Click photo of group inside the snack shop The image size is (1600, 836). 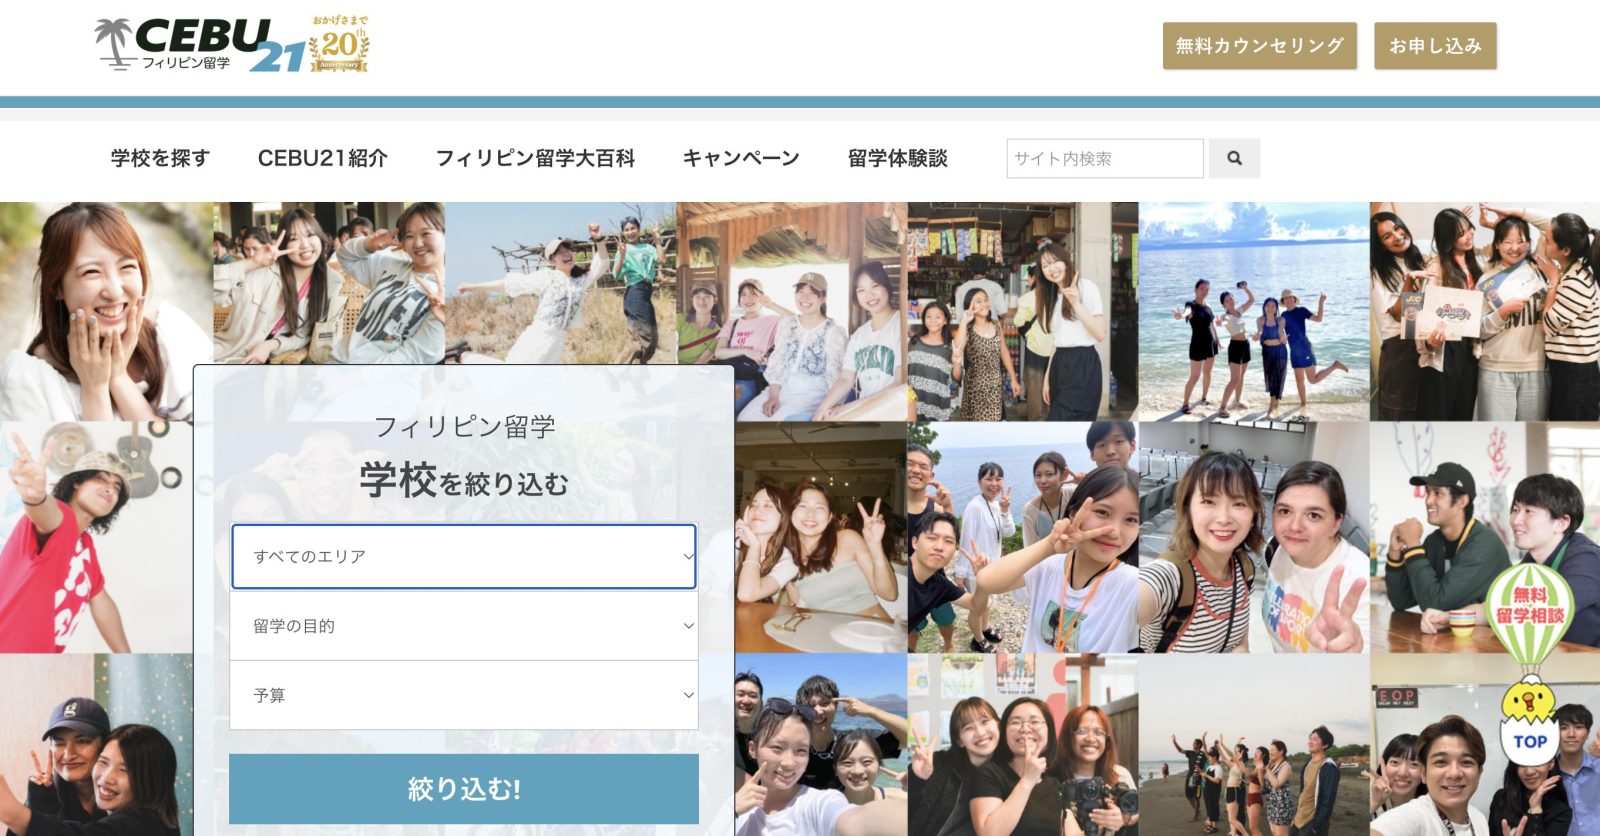1022,311
